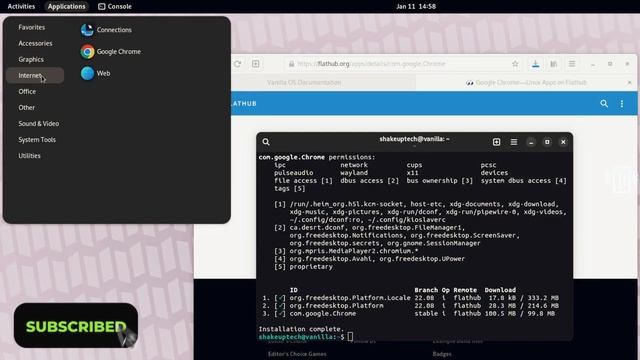The height and width of the screenshot is (360, 640).
Task: Open Activities overview
Action: click(21, 6)
